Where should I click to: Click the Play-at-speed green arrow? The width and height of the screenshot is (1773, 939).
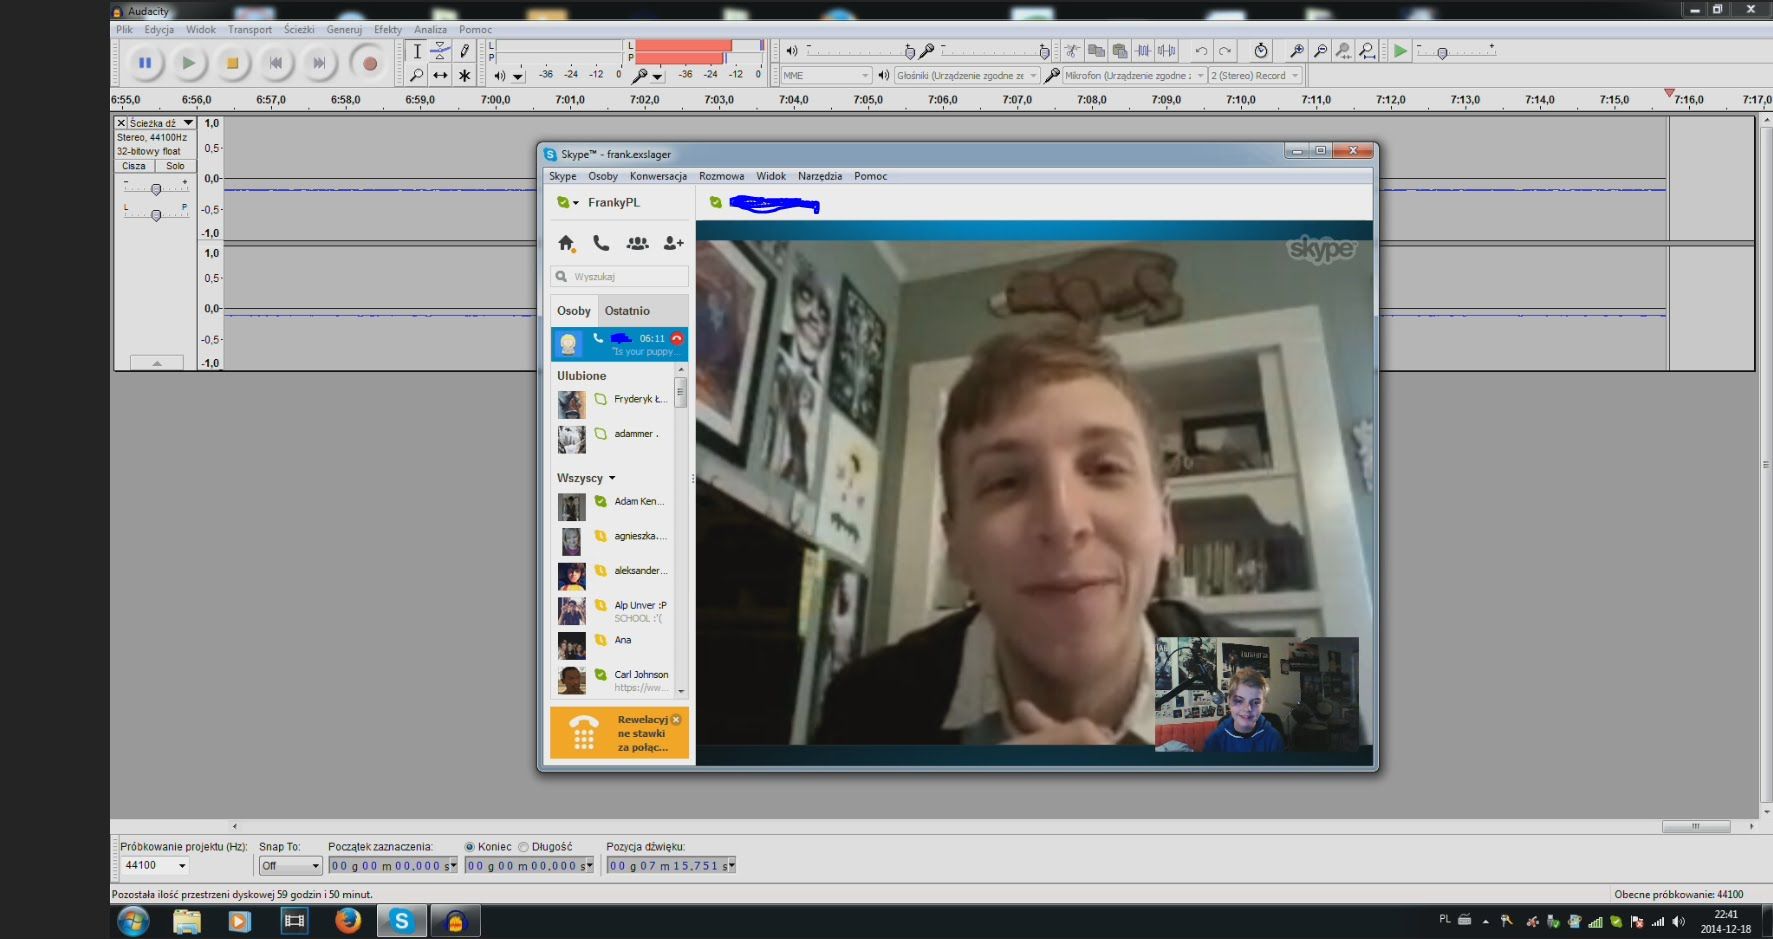coord(1400,51)
